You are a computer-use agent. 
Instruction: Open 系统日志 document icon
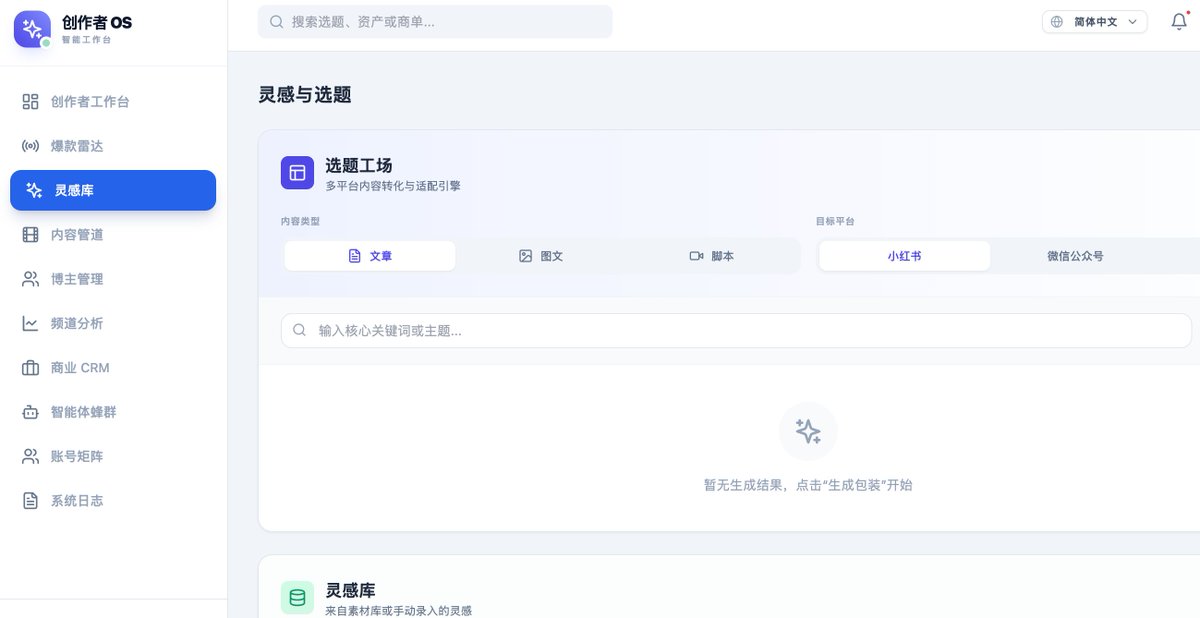pyautogui.click(x=31, y=501)
